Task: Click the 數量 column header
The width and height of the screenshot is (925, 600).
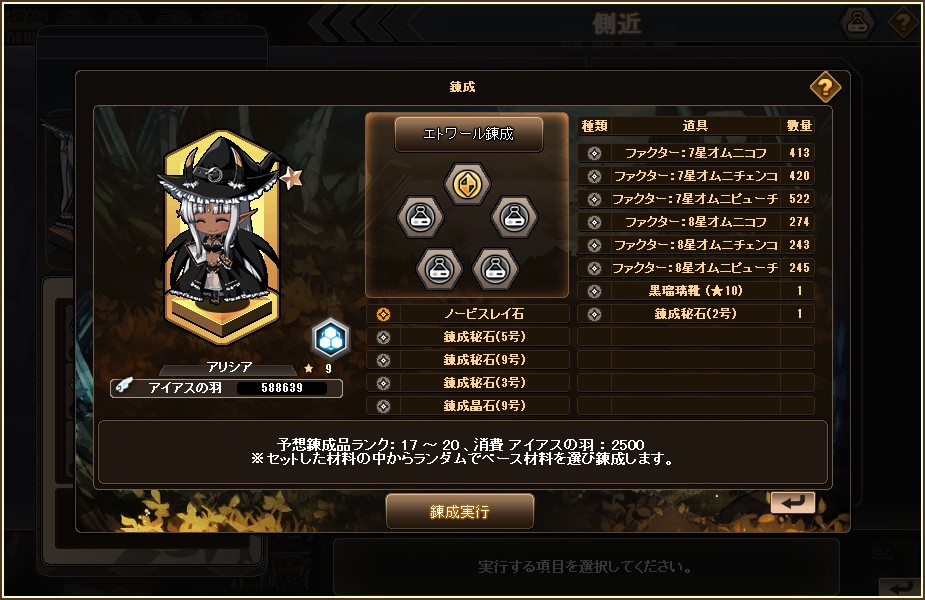Action: coord(799,126)
